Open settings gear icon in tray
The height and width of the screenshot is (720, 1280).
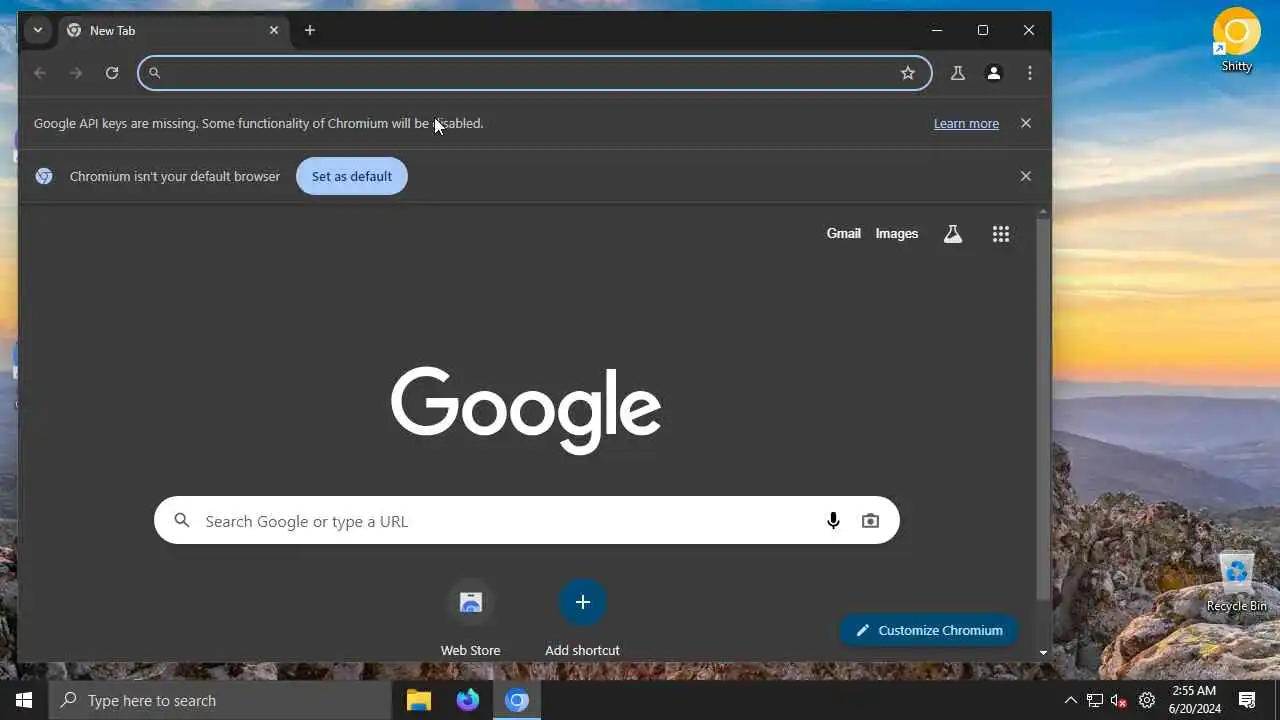1147,700
